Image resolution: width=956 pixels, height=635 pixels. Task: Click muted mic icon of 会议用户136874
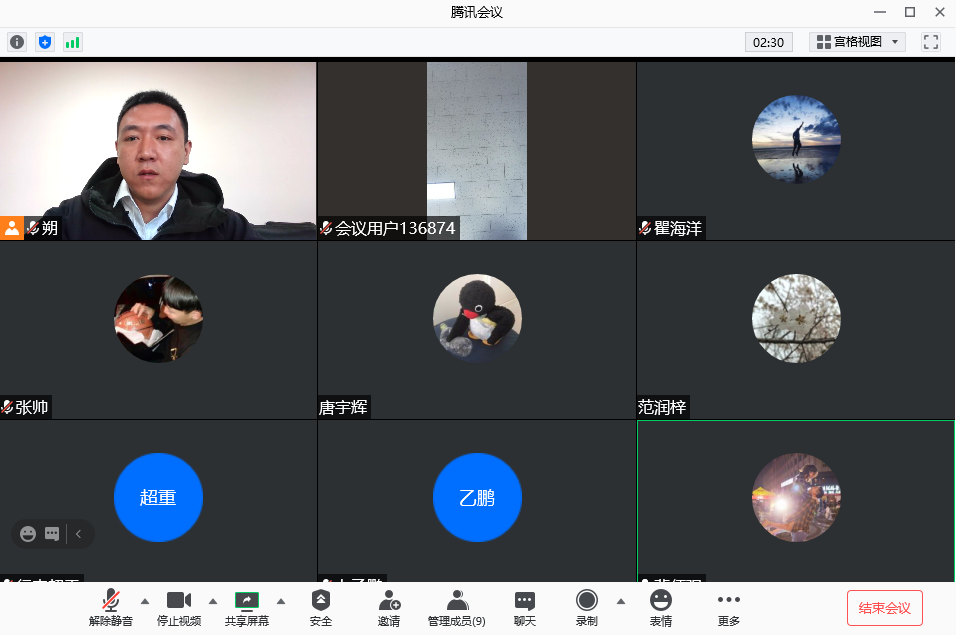point(326,229)
